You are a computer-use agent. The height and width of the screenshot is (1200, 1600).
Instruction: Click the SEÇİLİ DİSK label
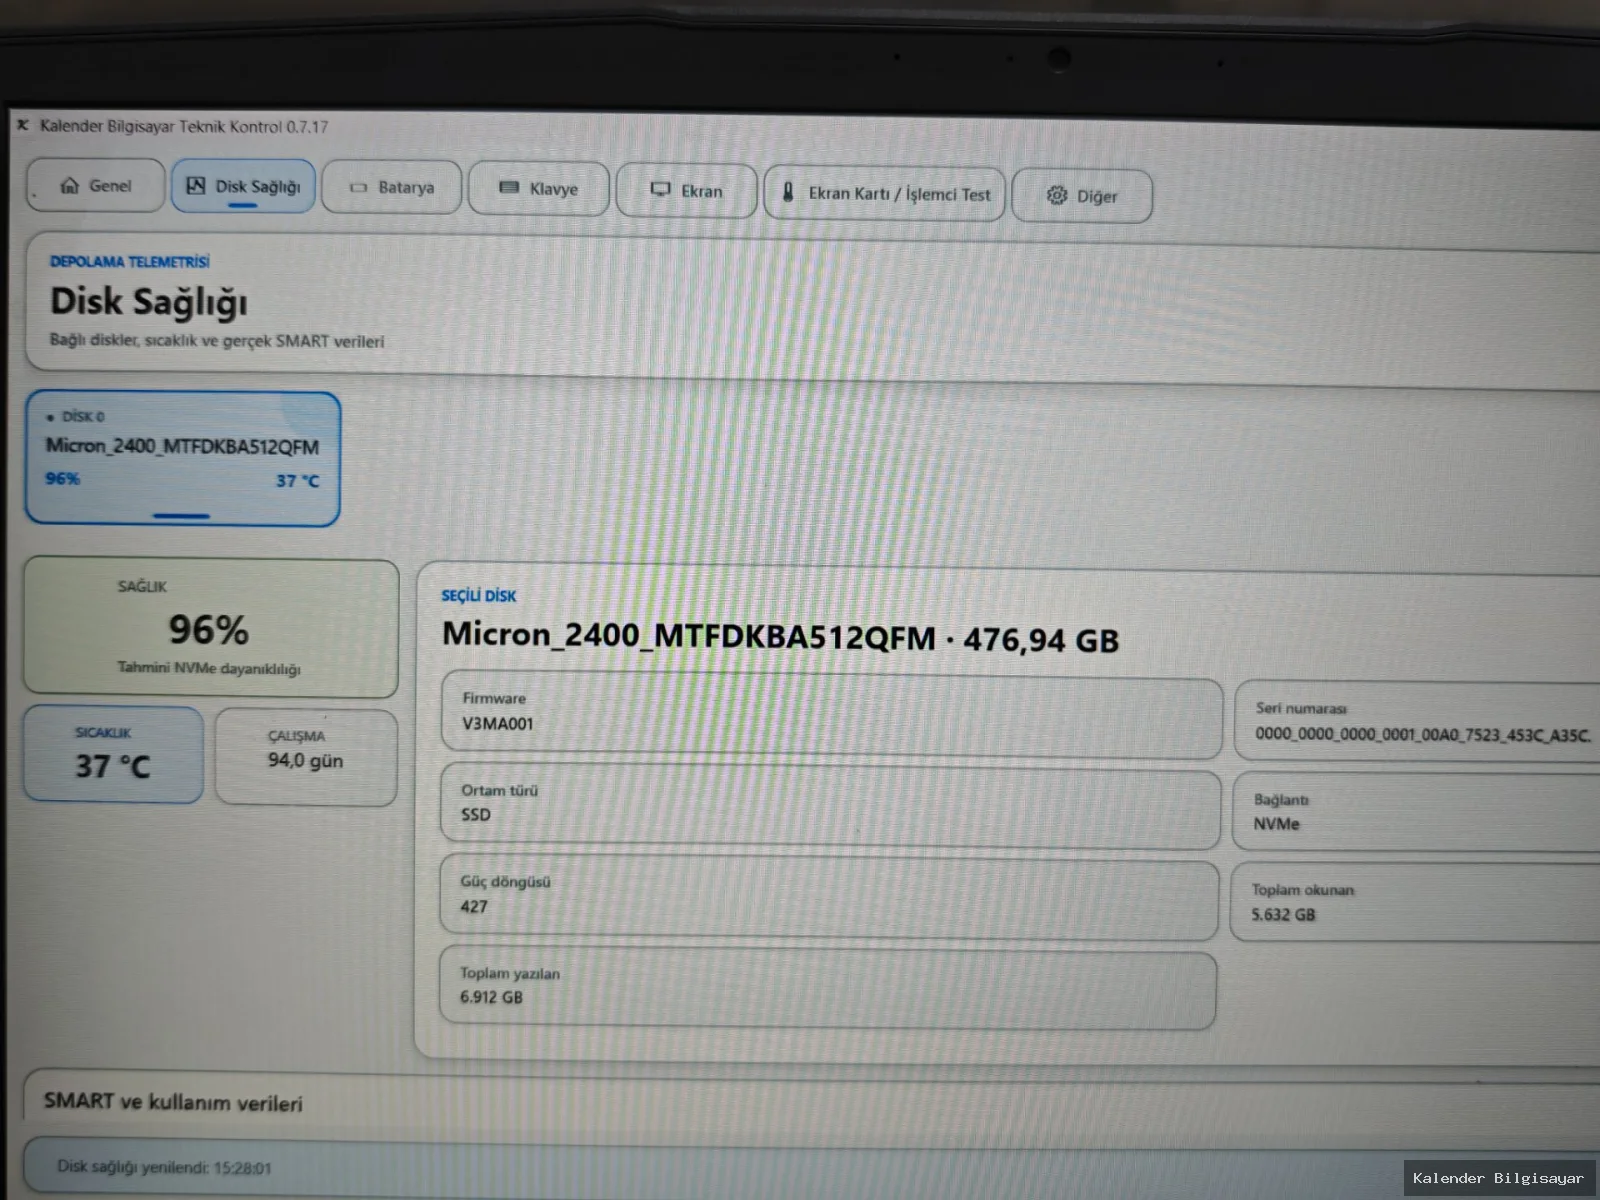[x=479, y=596]
